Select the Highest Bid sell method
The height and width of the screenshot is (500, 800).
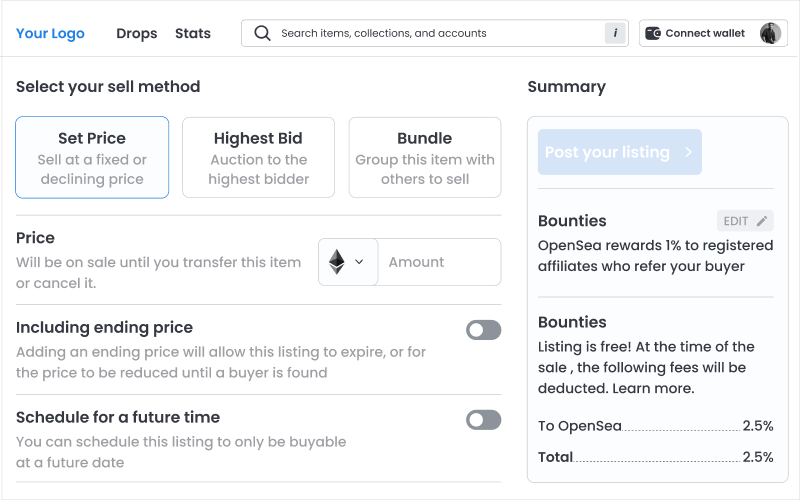click(259, 157)
